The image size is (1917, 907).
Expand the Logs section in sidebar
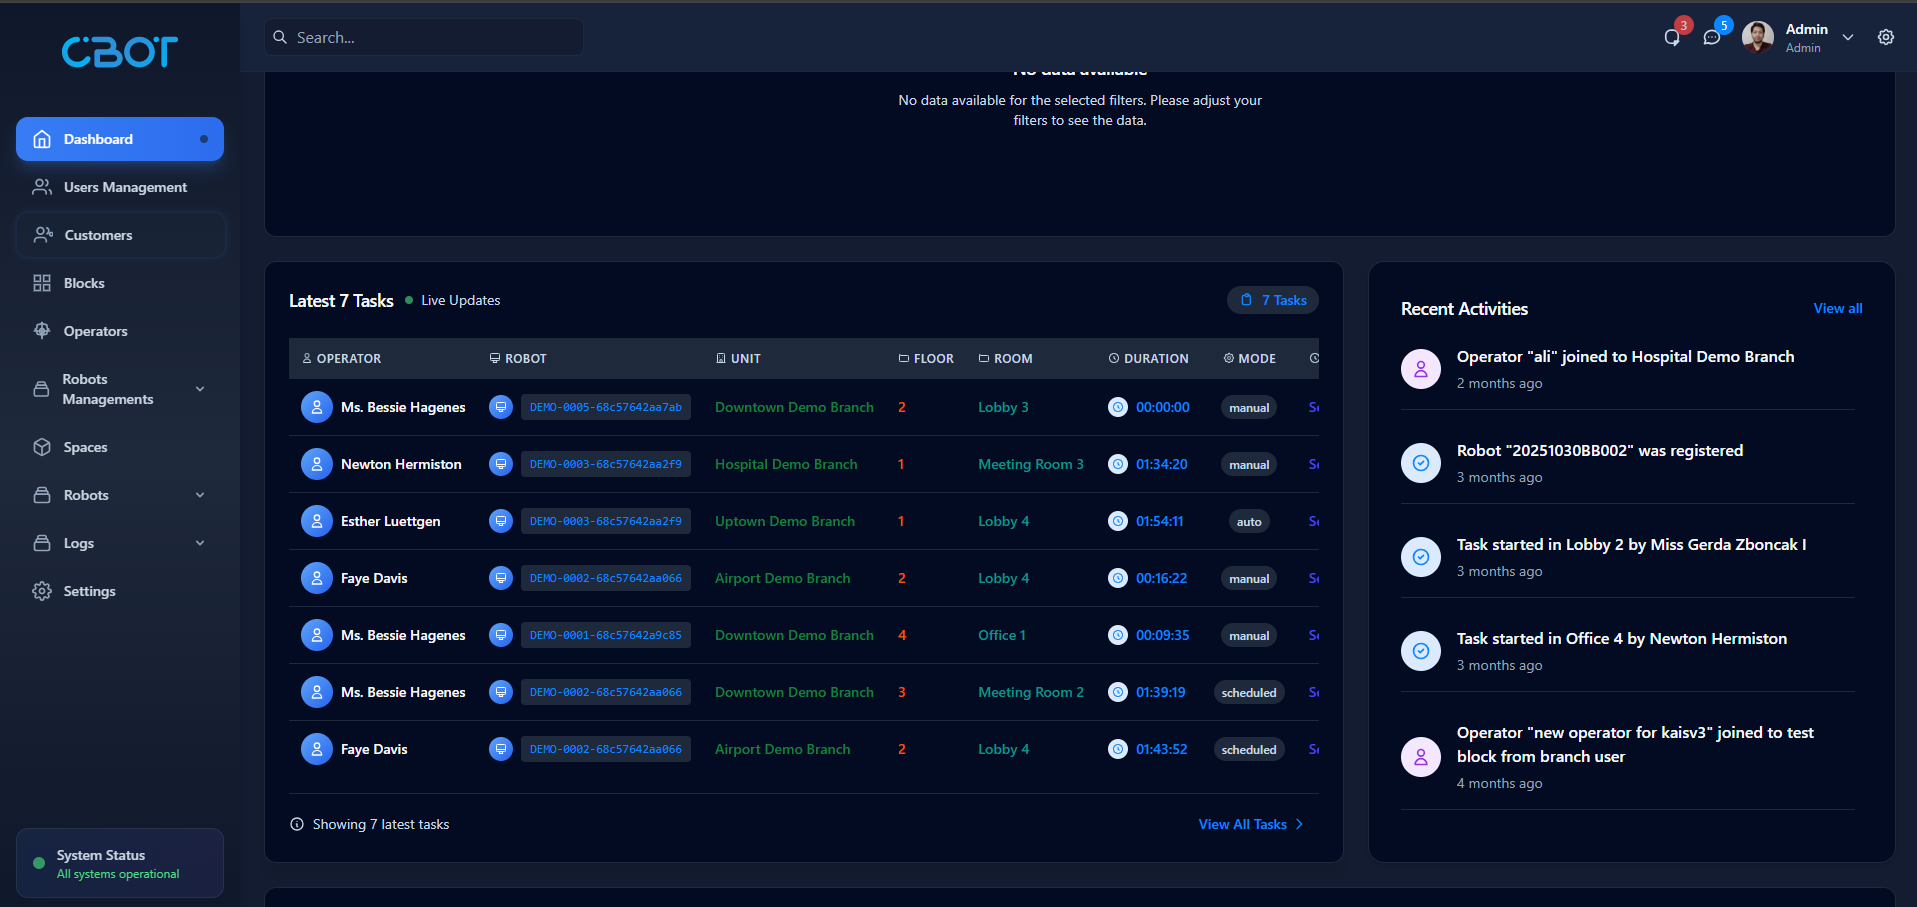(200, 543)
